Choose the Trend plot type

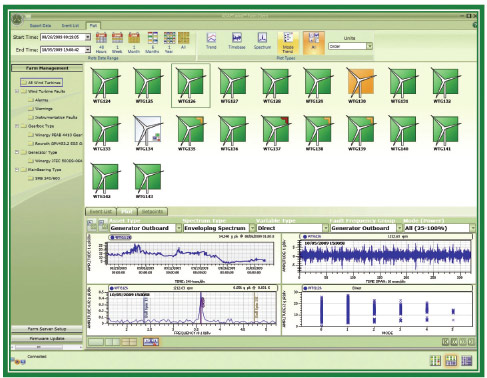[211, 41]
